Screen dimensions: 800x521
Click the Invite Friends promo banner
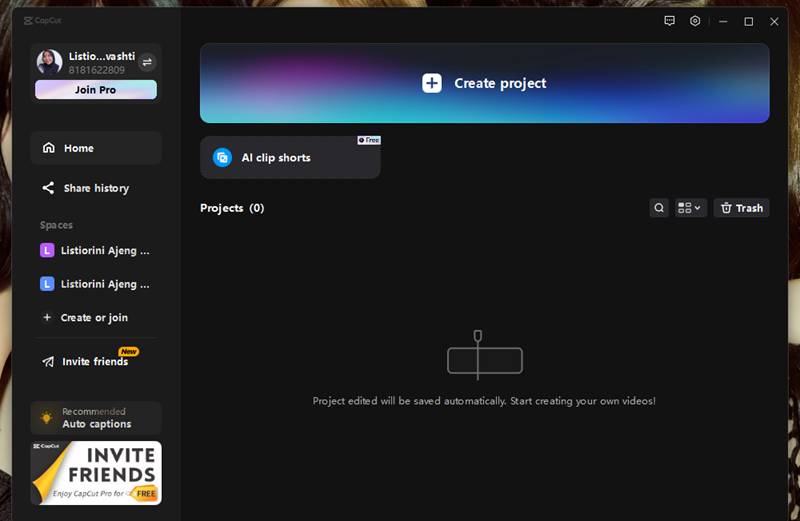[x=96, y=473]
